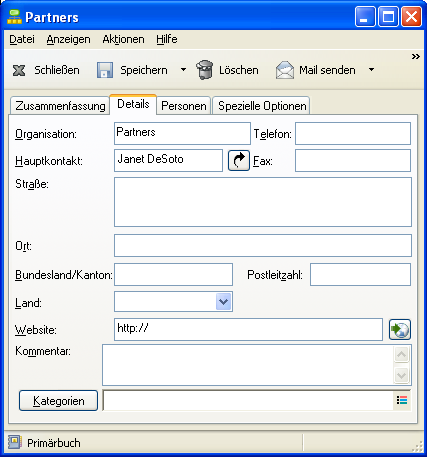
Task: Open the Hilfe menu
Action: click(167, 39)
